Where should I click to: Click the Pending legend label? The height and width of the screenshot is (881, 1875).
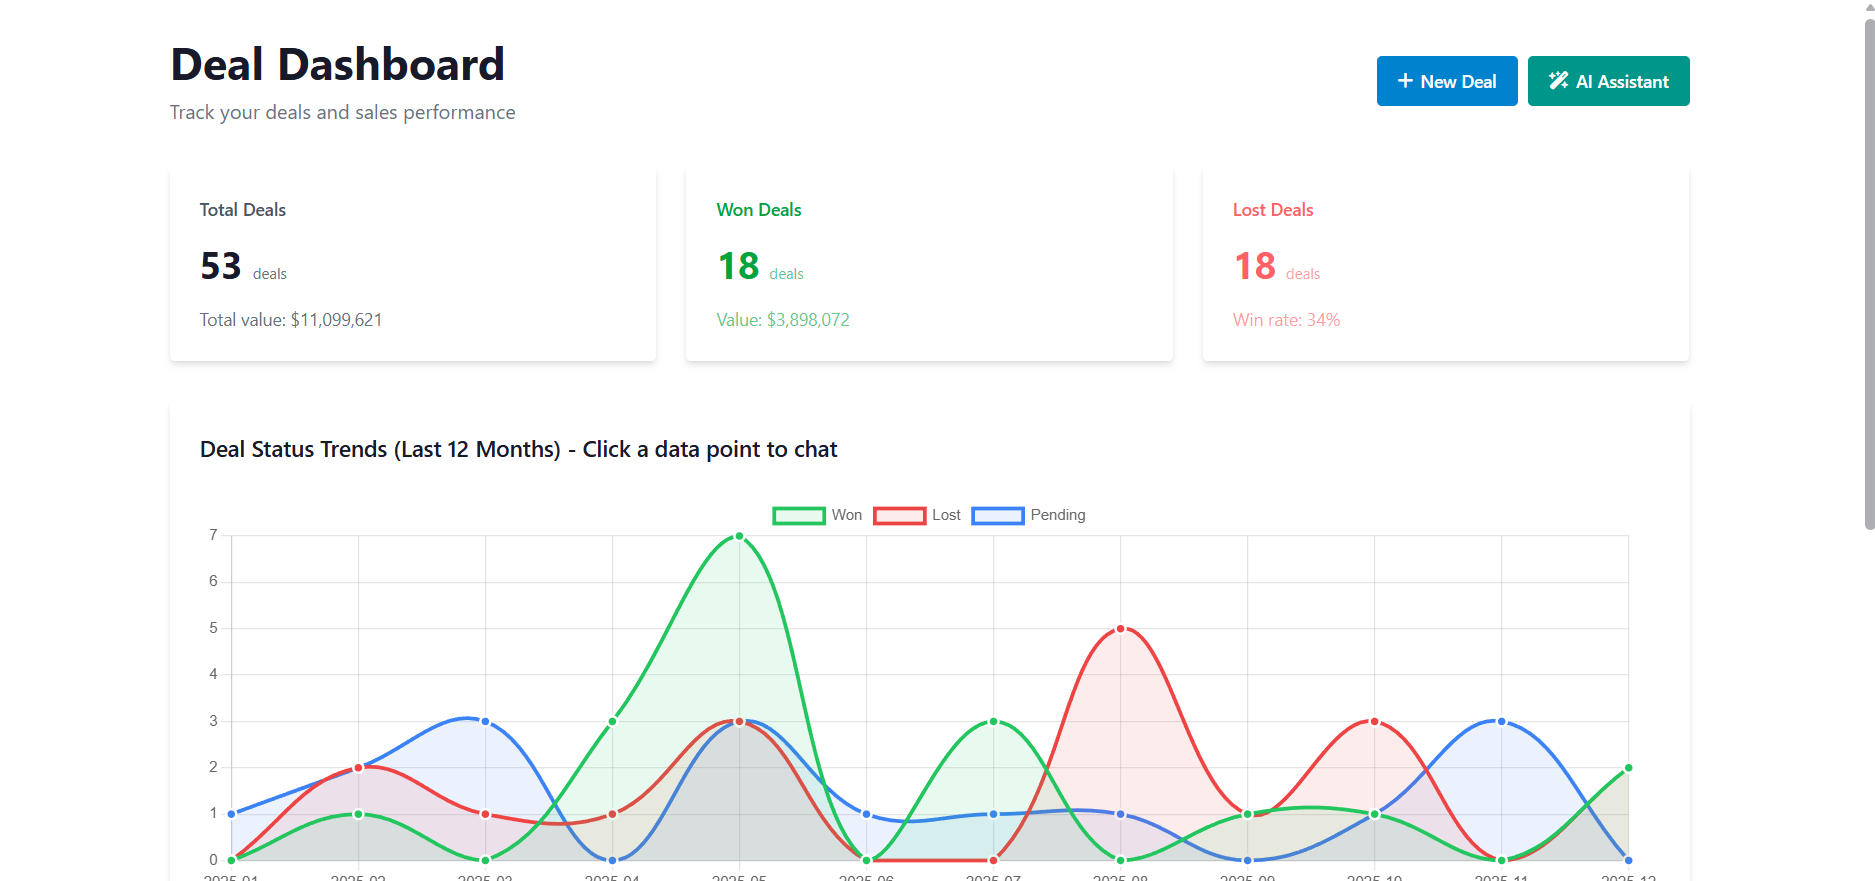pyautogui.click(x=1058, y=515)
